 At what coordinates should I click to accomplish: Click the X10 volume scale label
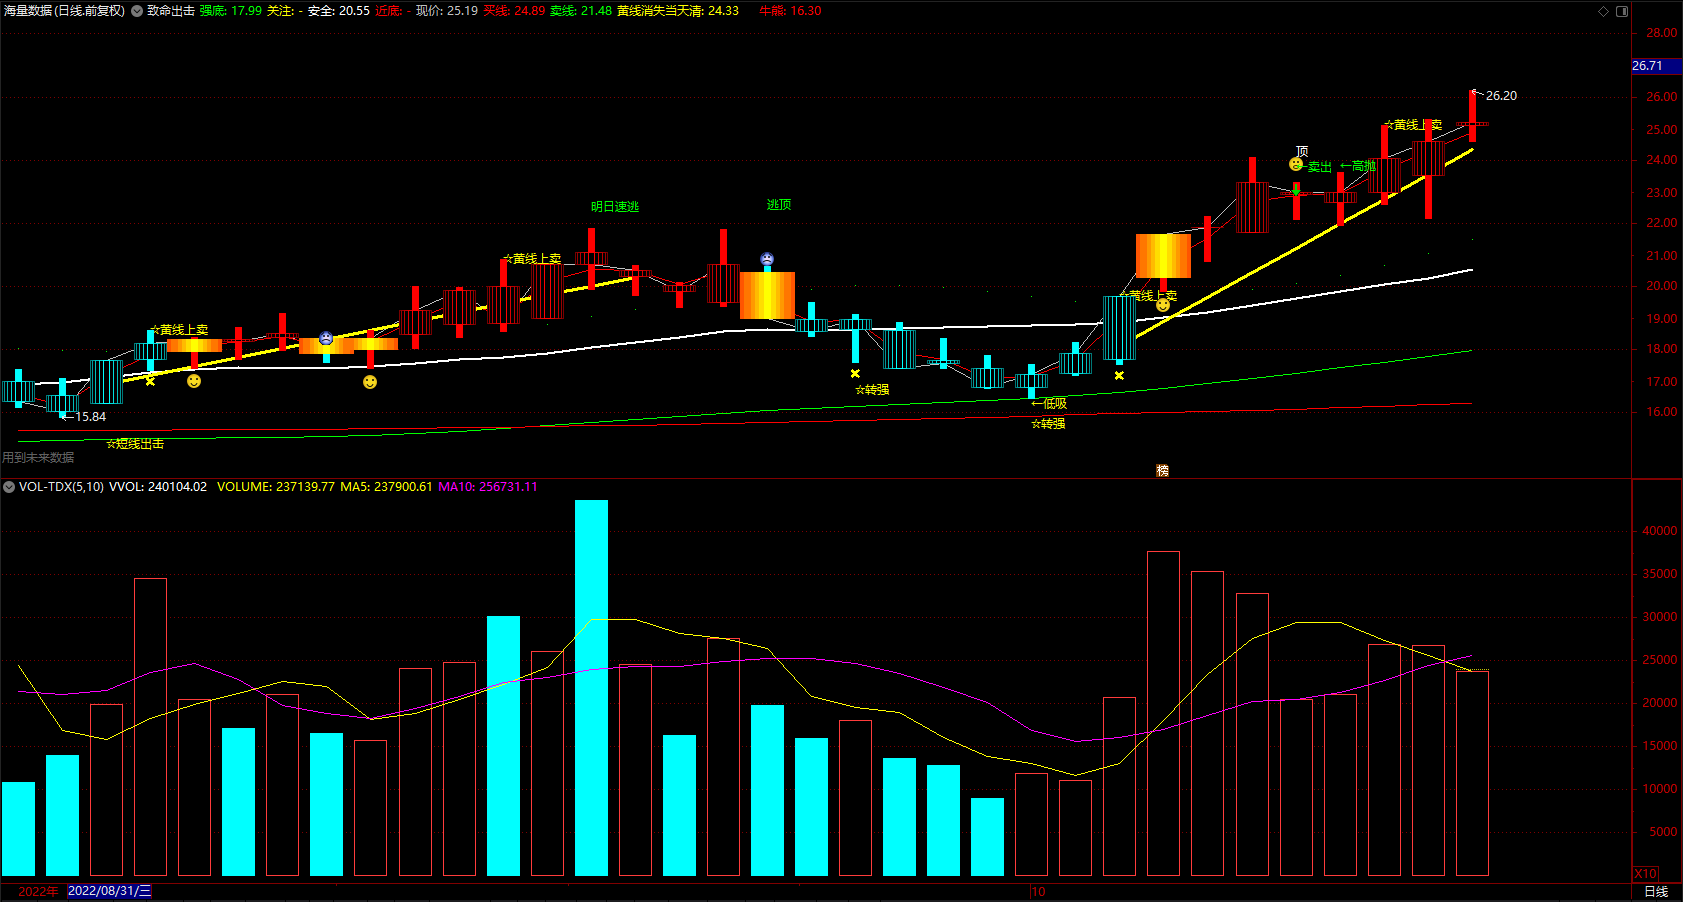click(1646, 873)
